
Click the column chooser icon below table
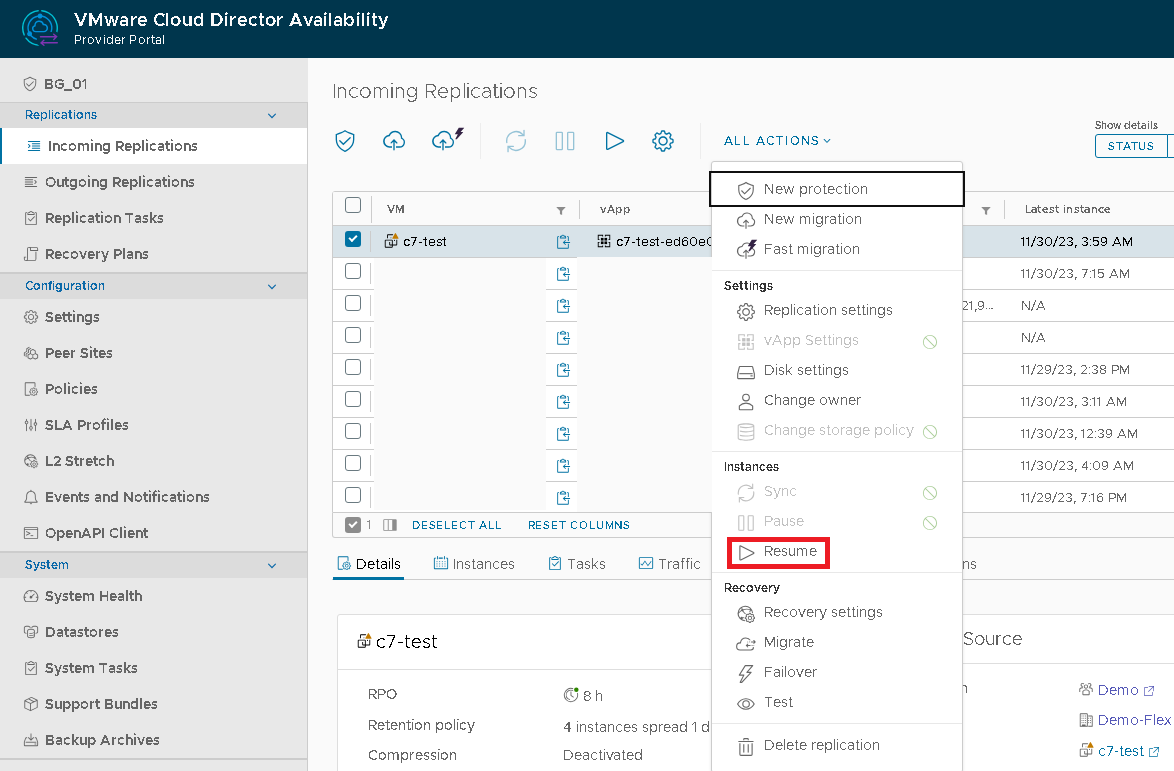tap(390, 525)
